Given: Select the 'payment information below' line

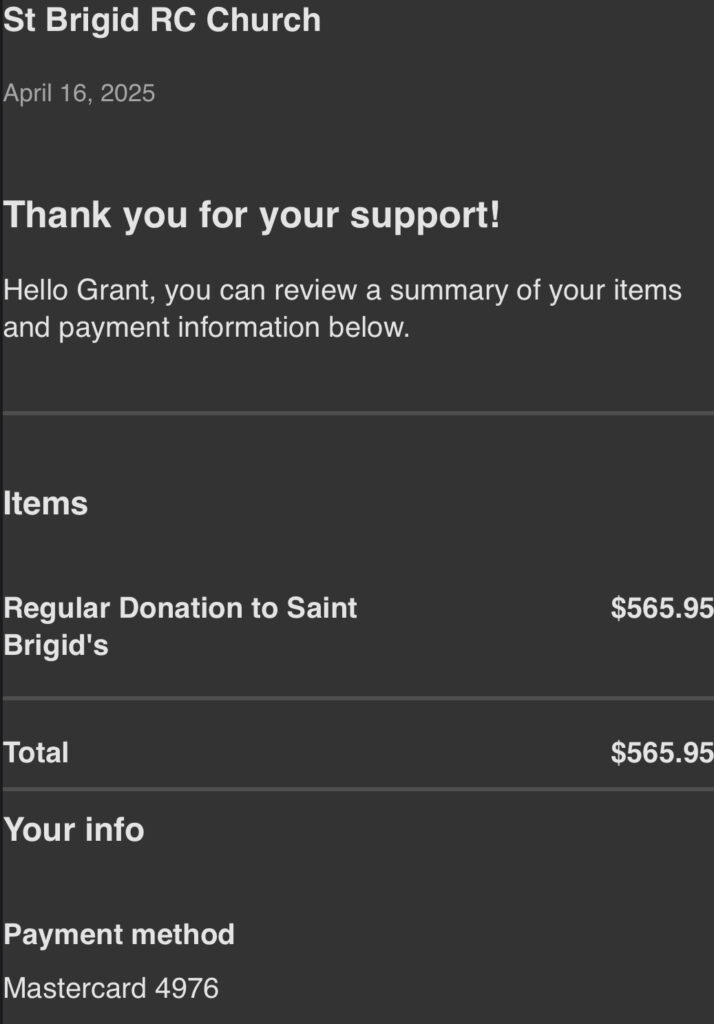Looking at the screenshot, I should (206, 327).
